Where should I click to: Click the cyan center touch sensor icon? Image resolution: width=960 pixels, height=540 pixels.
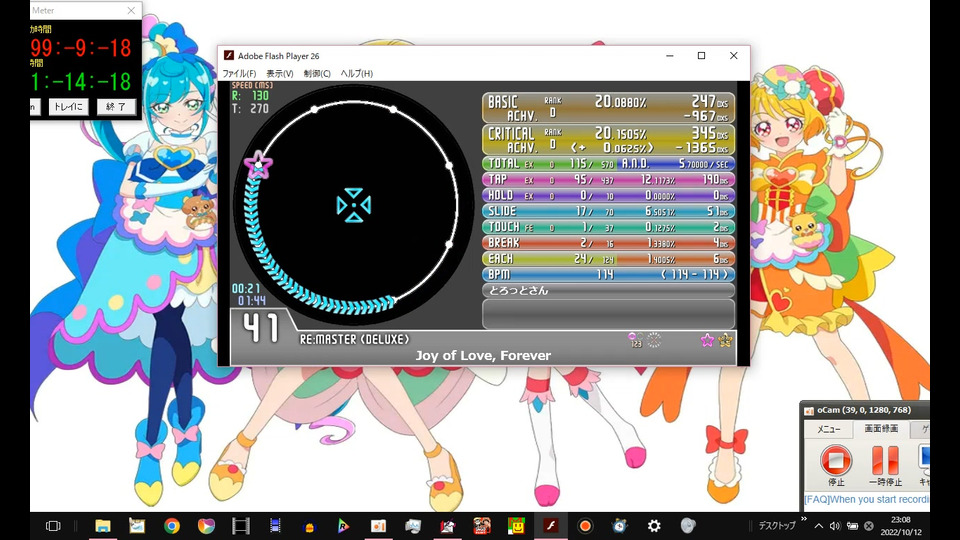point(353,205)
